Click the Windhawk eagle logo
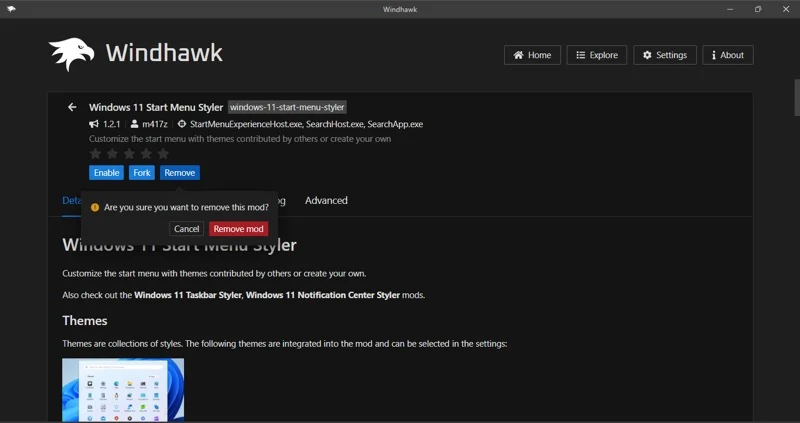The width and height of the screenshot is (800, 423). (x=71, y=54)
